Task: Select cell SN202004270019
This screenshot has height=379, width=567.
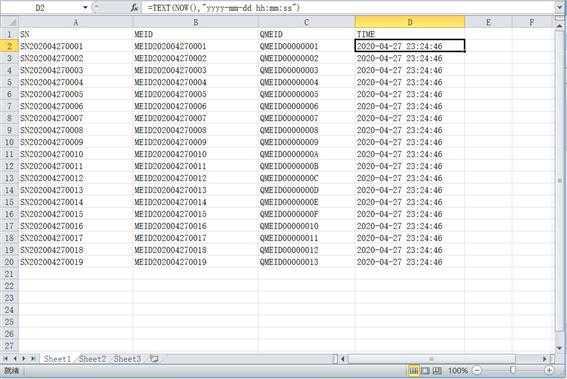Action: click(x=76, y=262)
